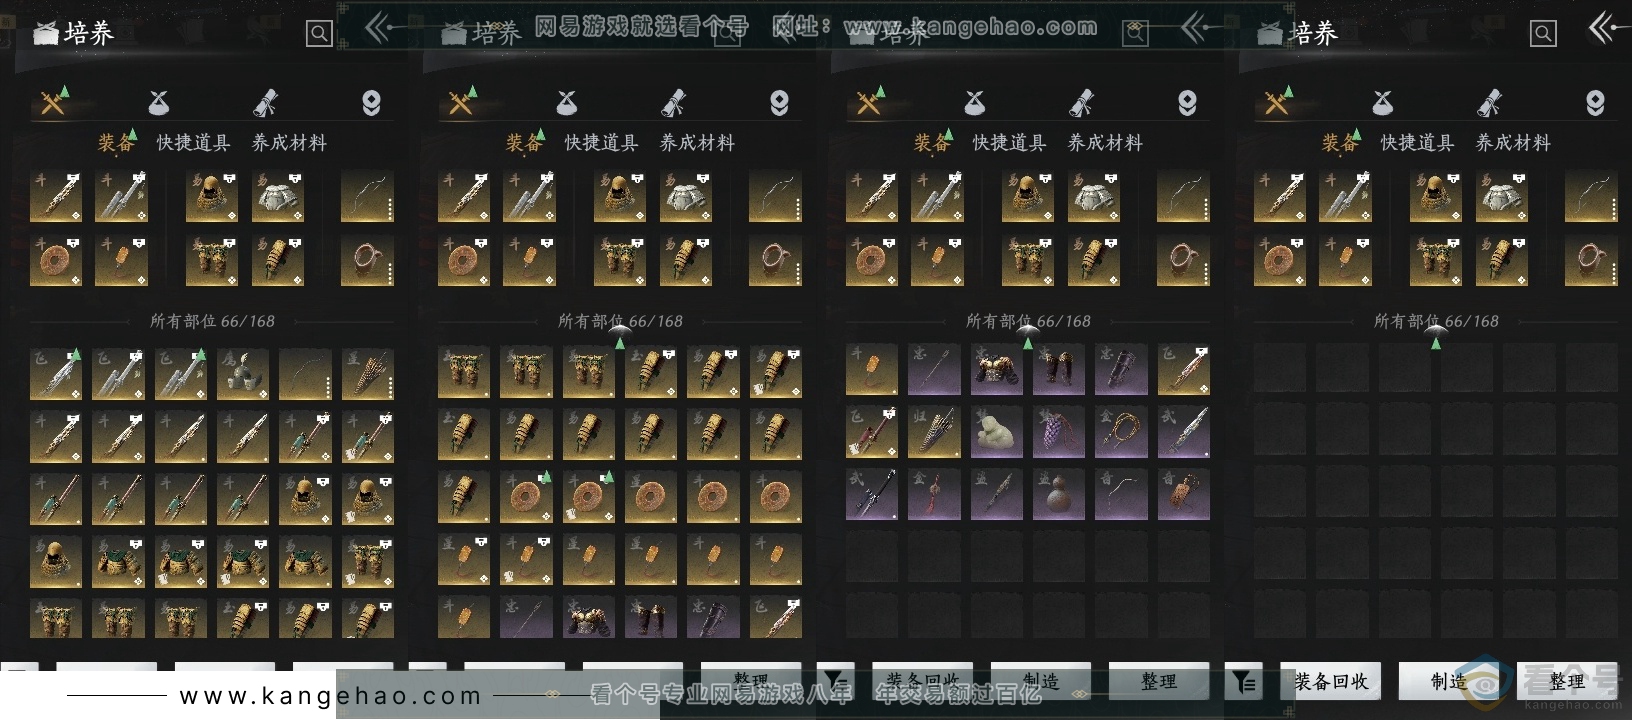
Task: Select equipped leg armor slot in second panel
Action: coord(620,260)
